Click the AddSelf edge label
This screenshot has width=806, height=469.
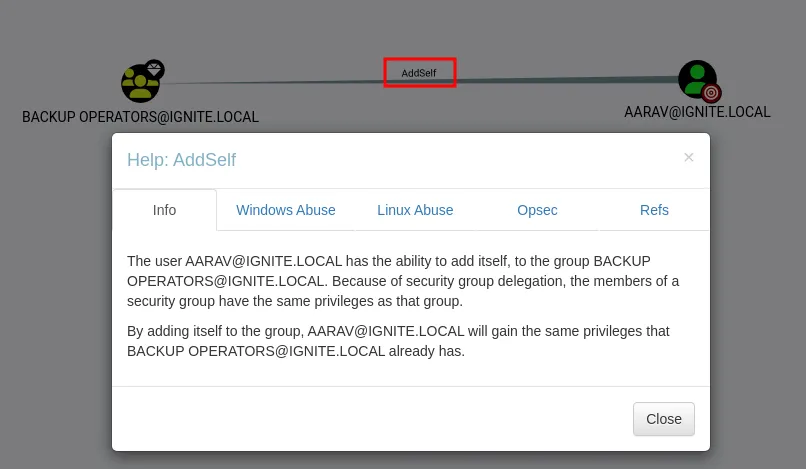(419, 73)
